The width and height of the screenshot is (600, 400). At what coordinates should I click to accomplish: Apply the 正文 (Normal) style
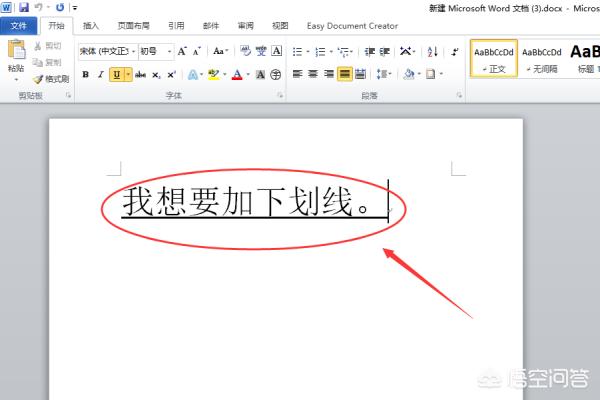coord(494,59)
